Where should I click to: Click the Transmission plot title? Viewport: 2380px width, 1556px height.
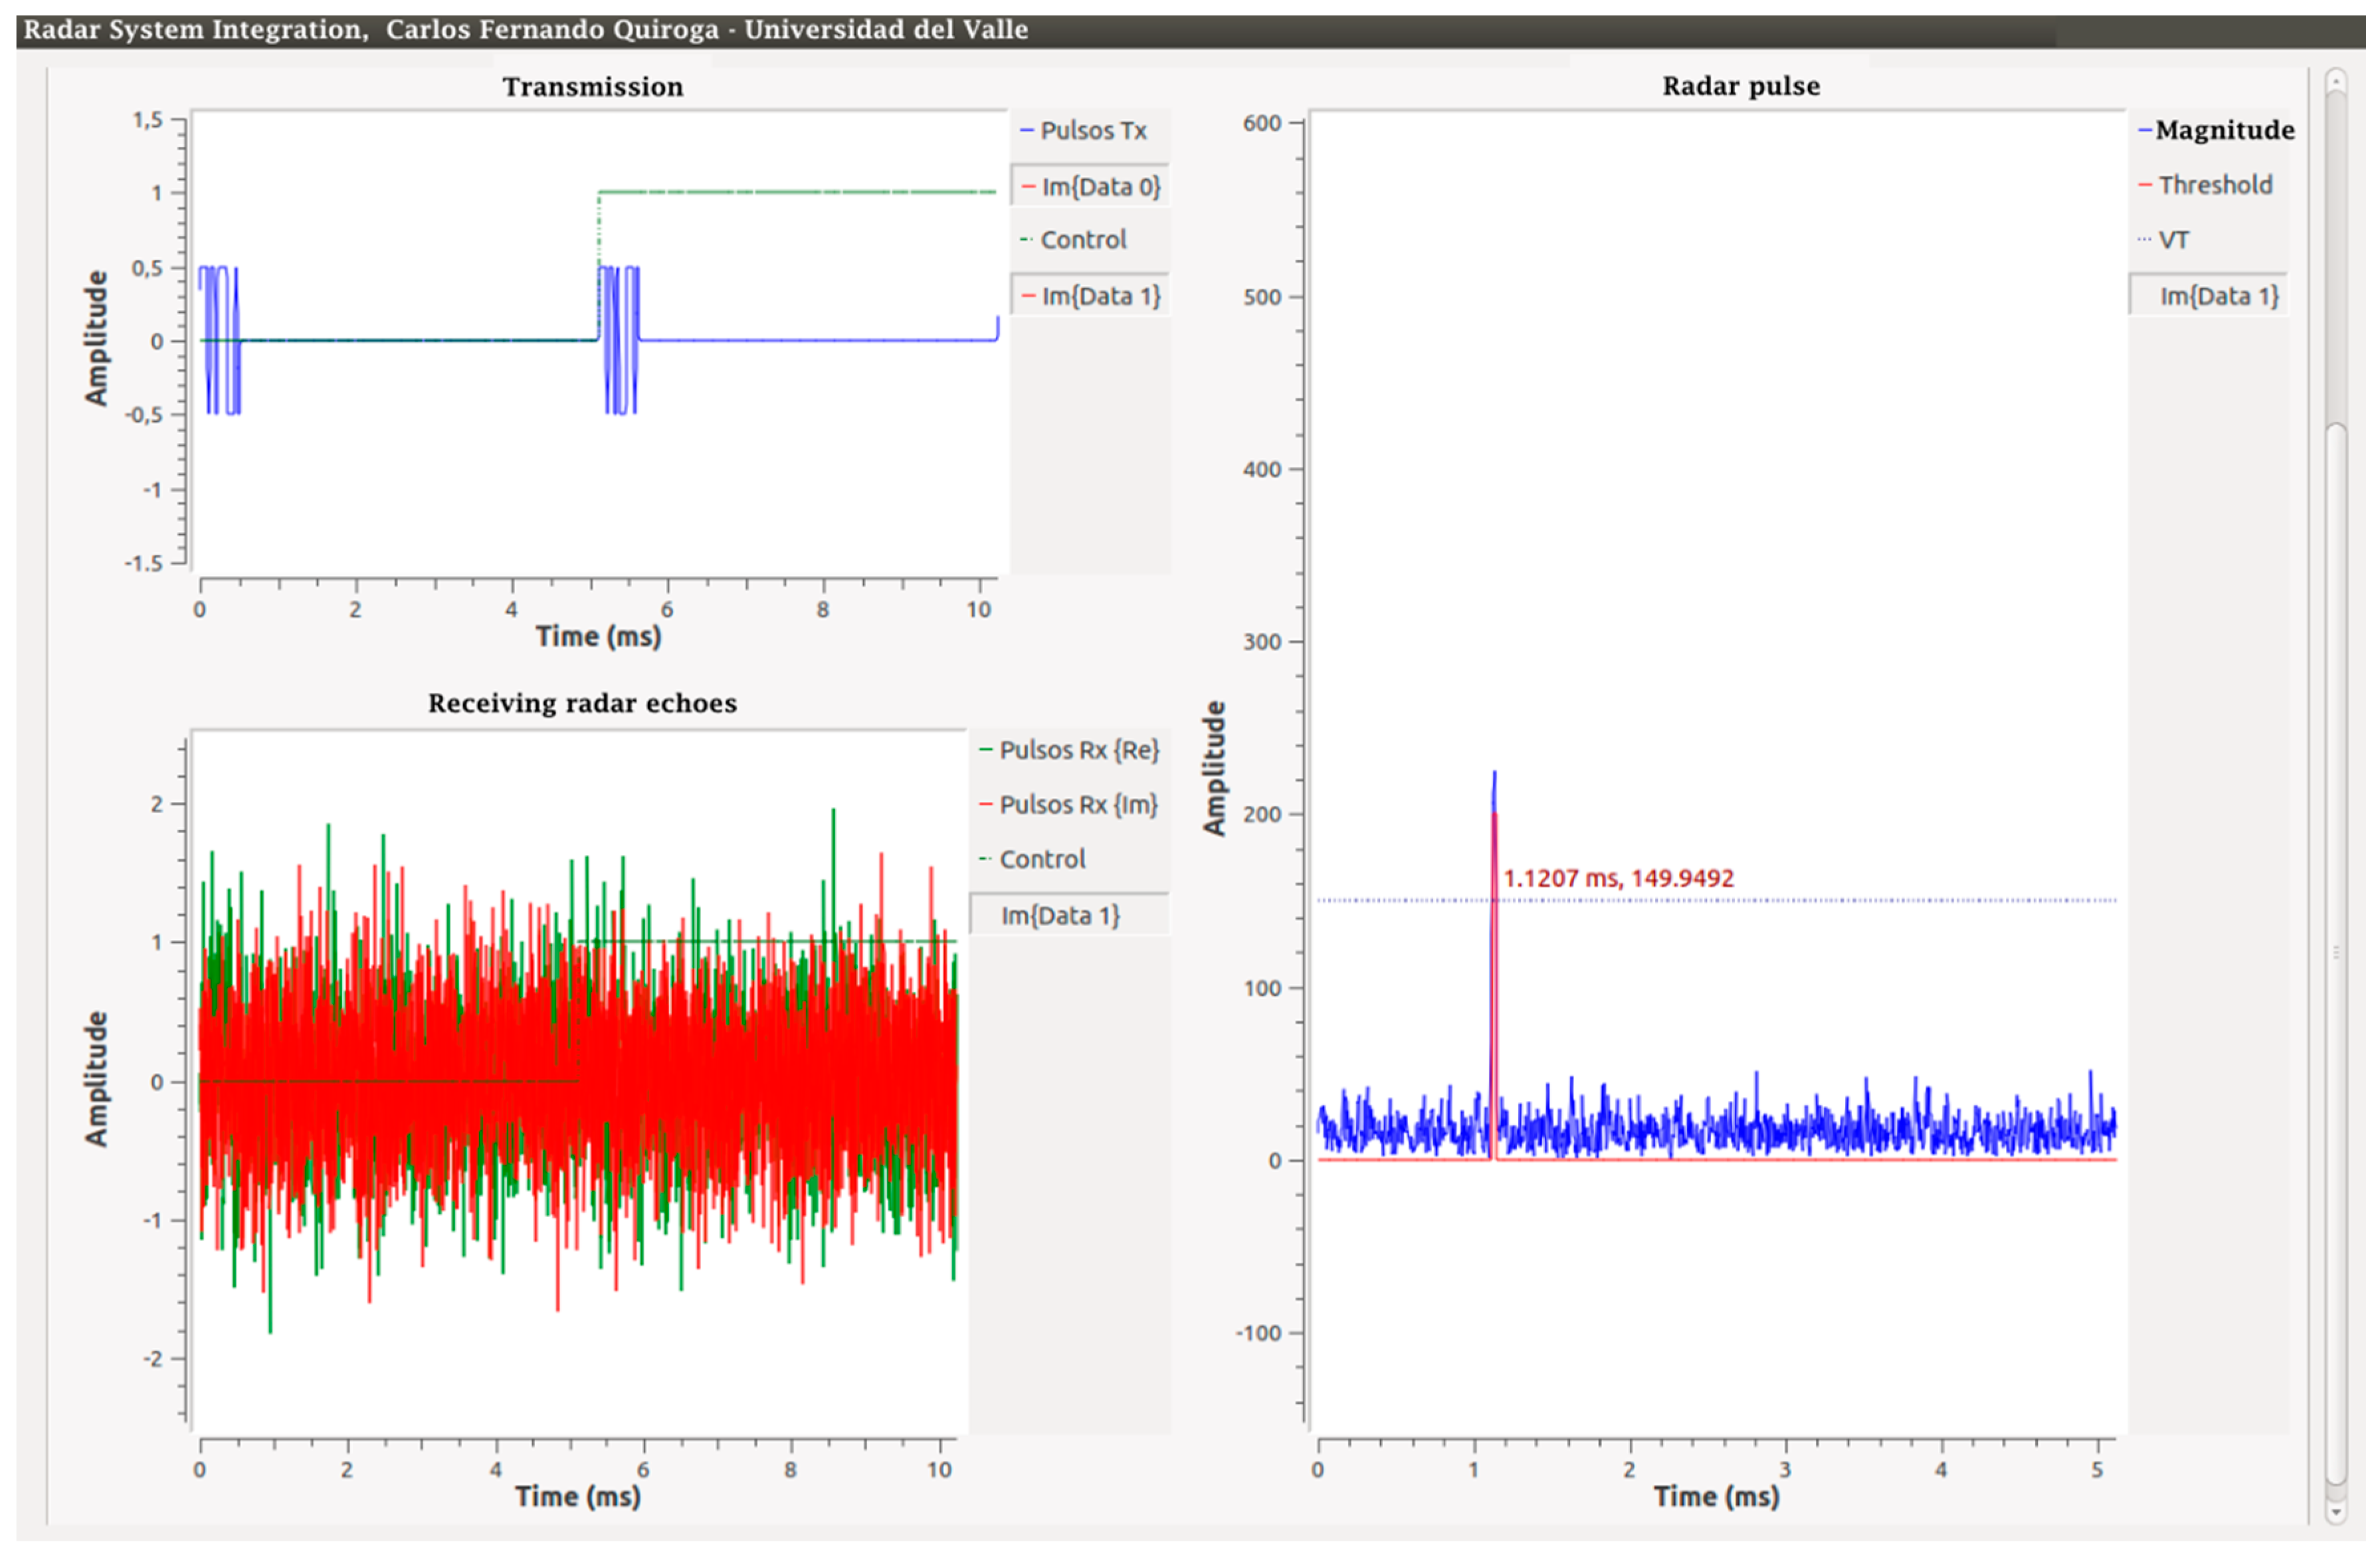pyautogui.click(x=593, y=87)
